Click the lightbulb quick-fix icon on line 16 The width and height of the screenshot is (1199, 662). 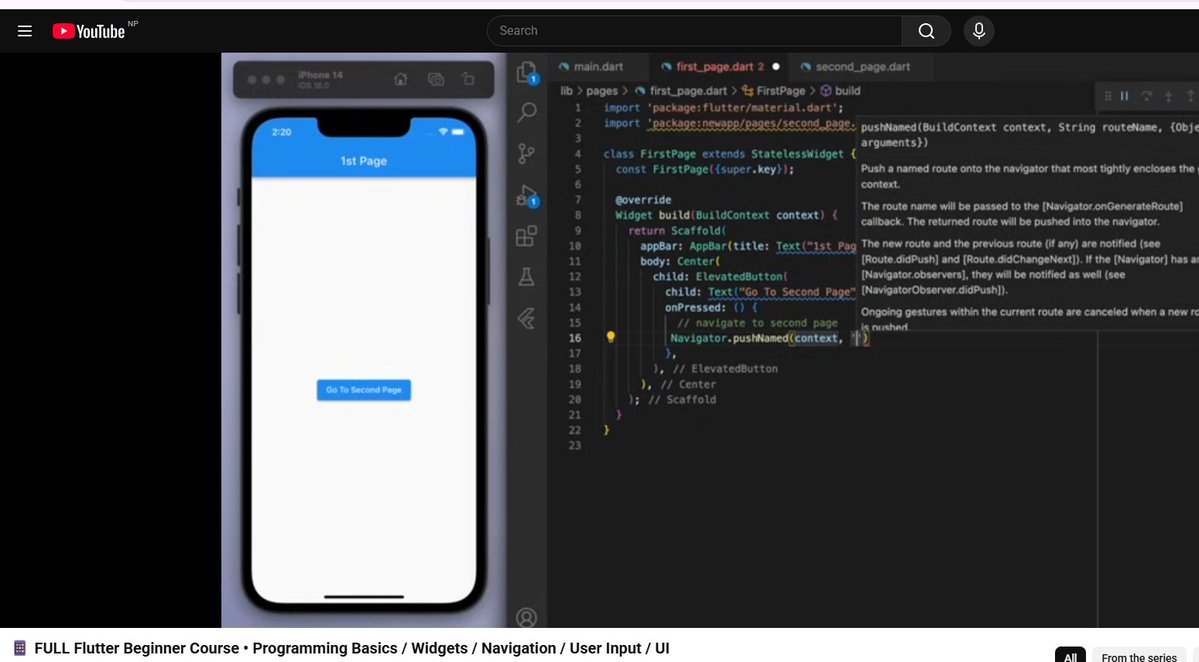pyautogui.click(x=610, y=337)
